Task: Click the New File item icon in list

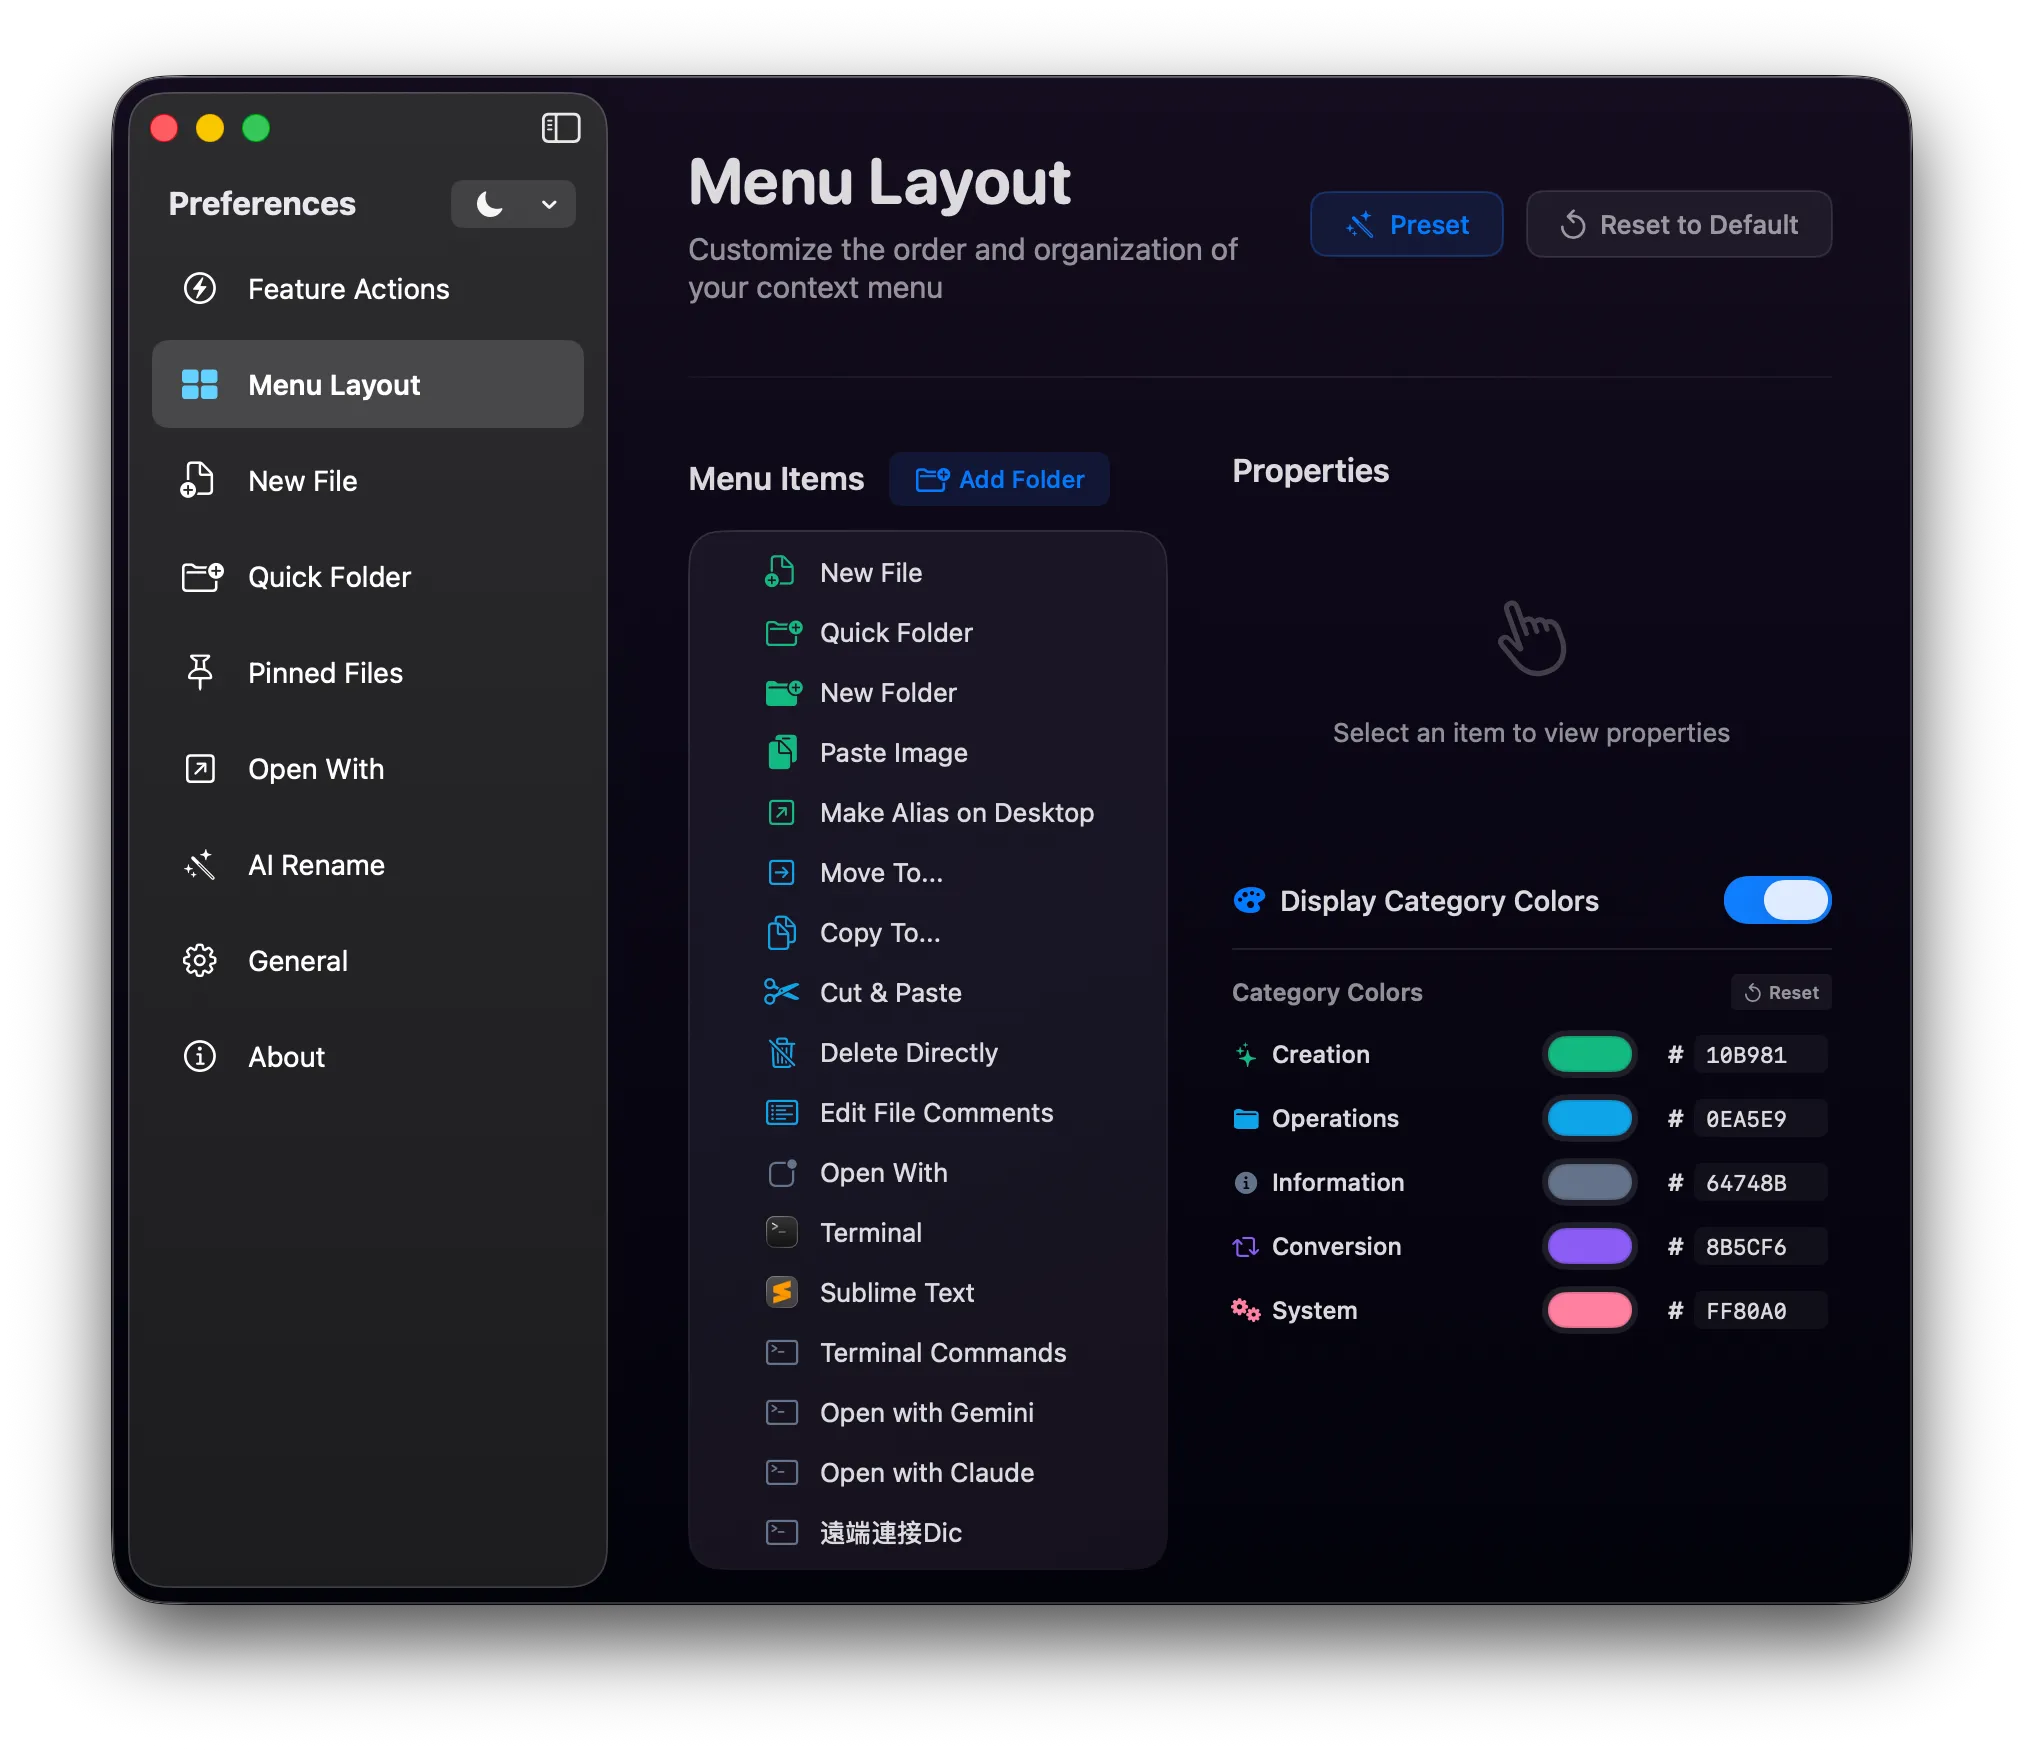Action: (780, 572)
